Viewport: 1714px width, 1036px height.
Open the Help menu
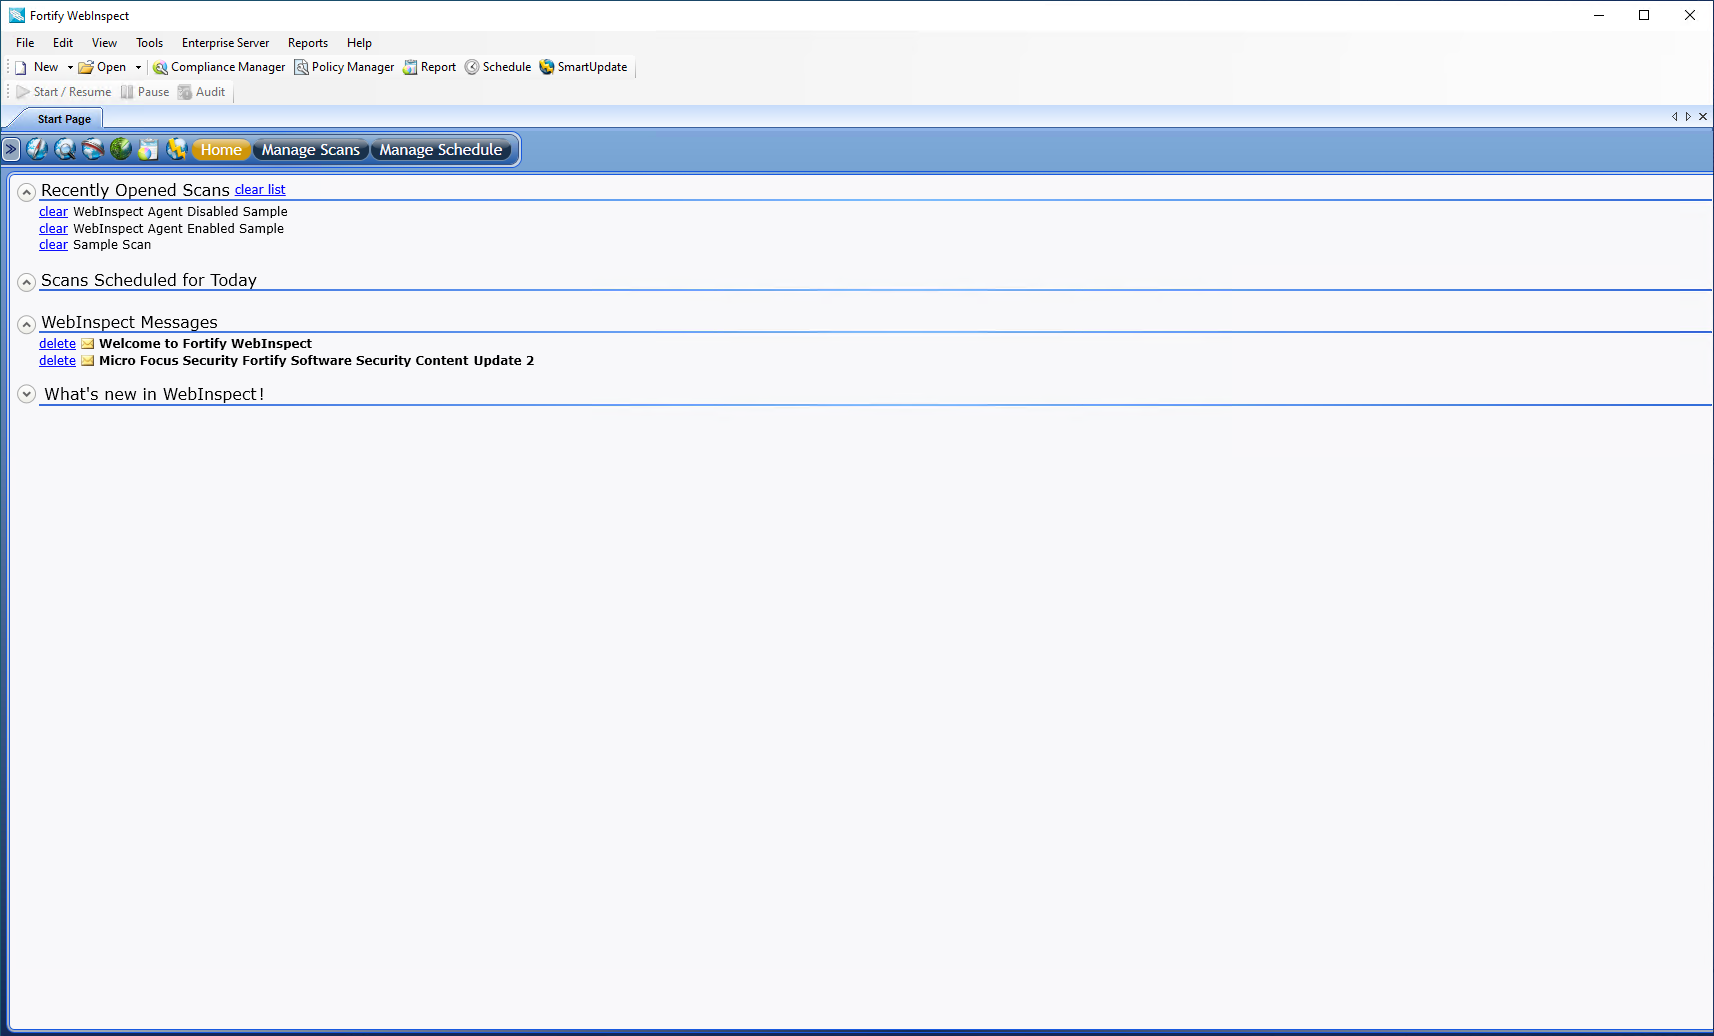point(359,43)
